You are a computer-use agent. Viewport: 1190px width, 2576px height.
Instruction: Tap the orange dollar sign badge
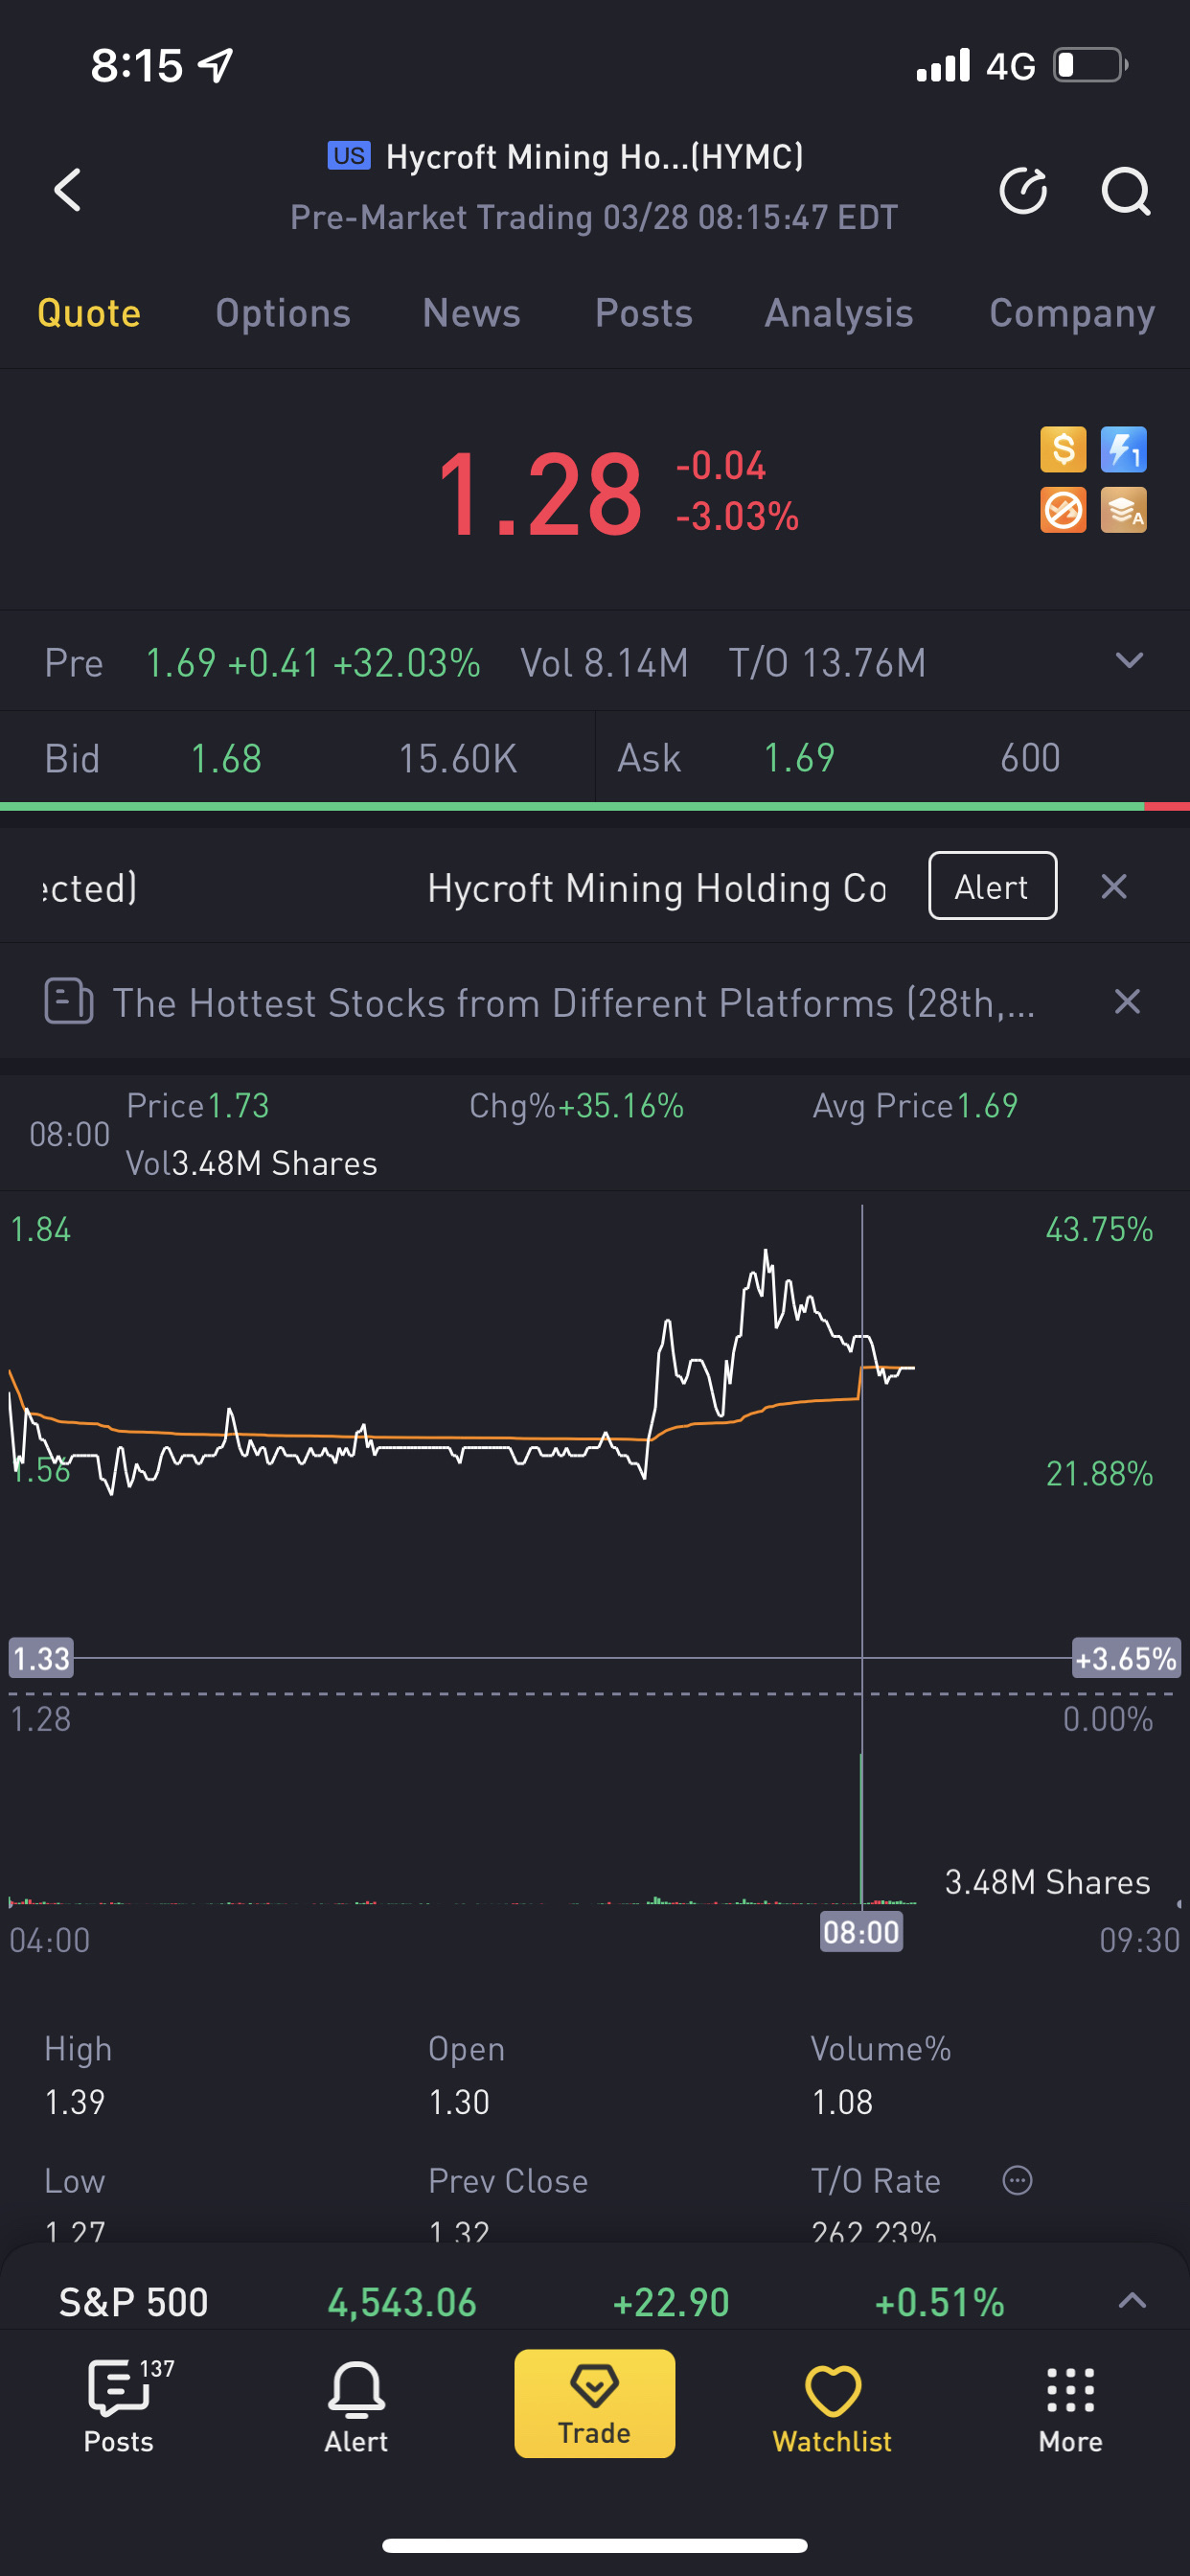(x=1062, y=450)
